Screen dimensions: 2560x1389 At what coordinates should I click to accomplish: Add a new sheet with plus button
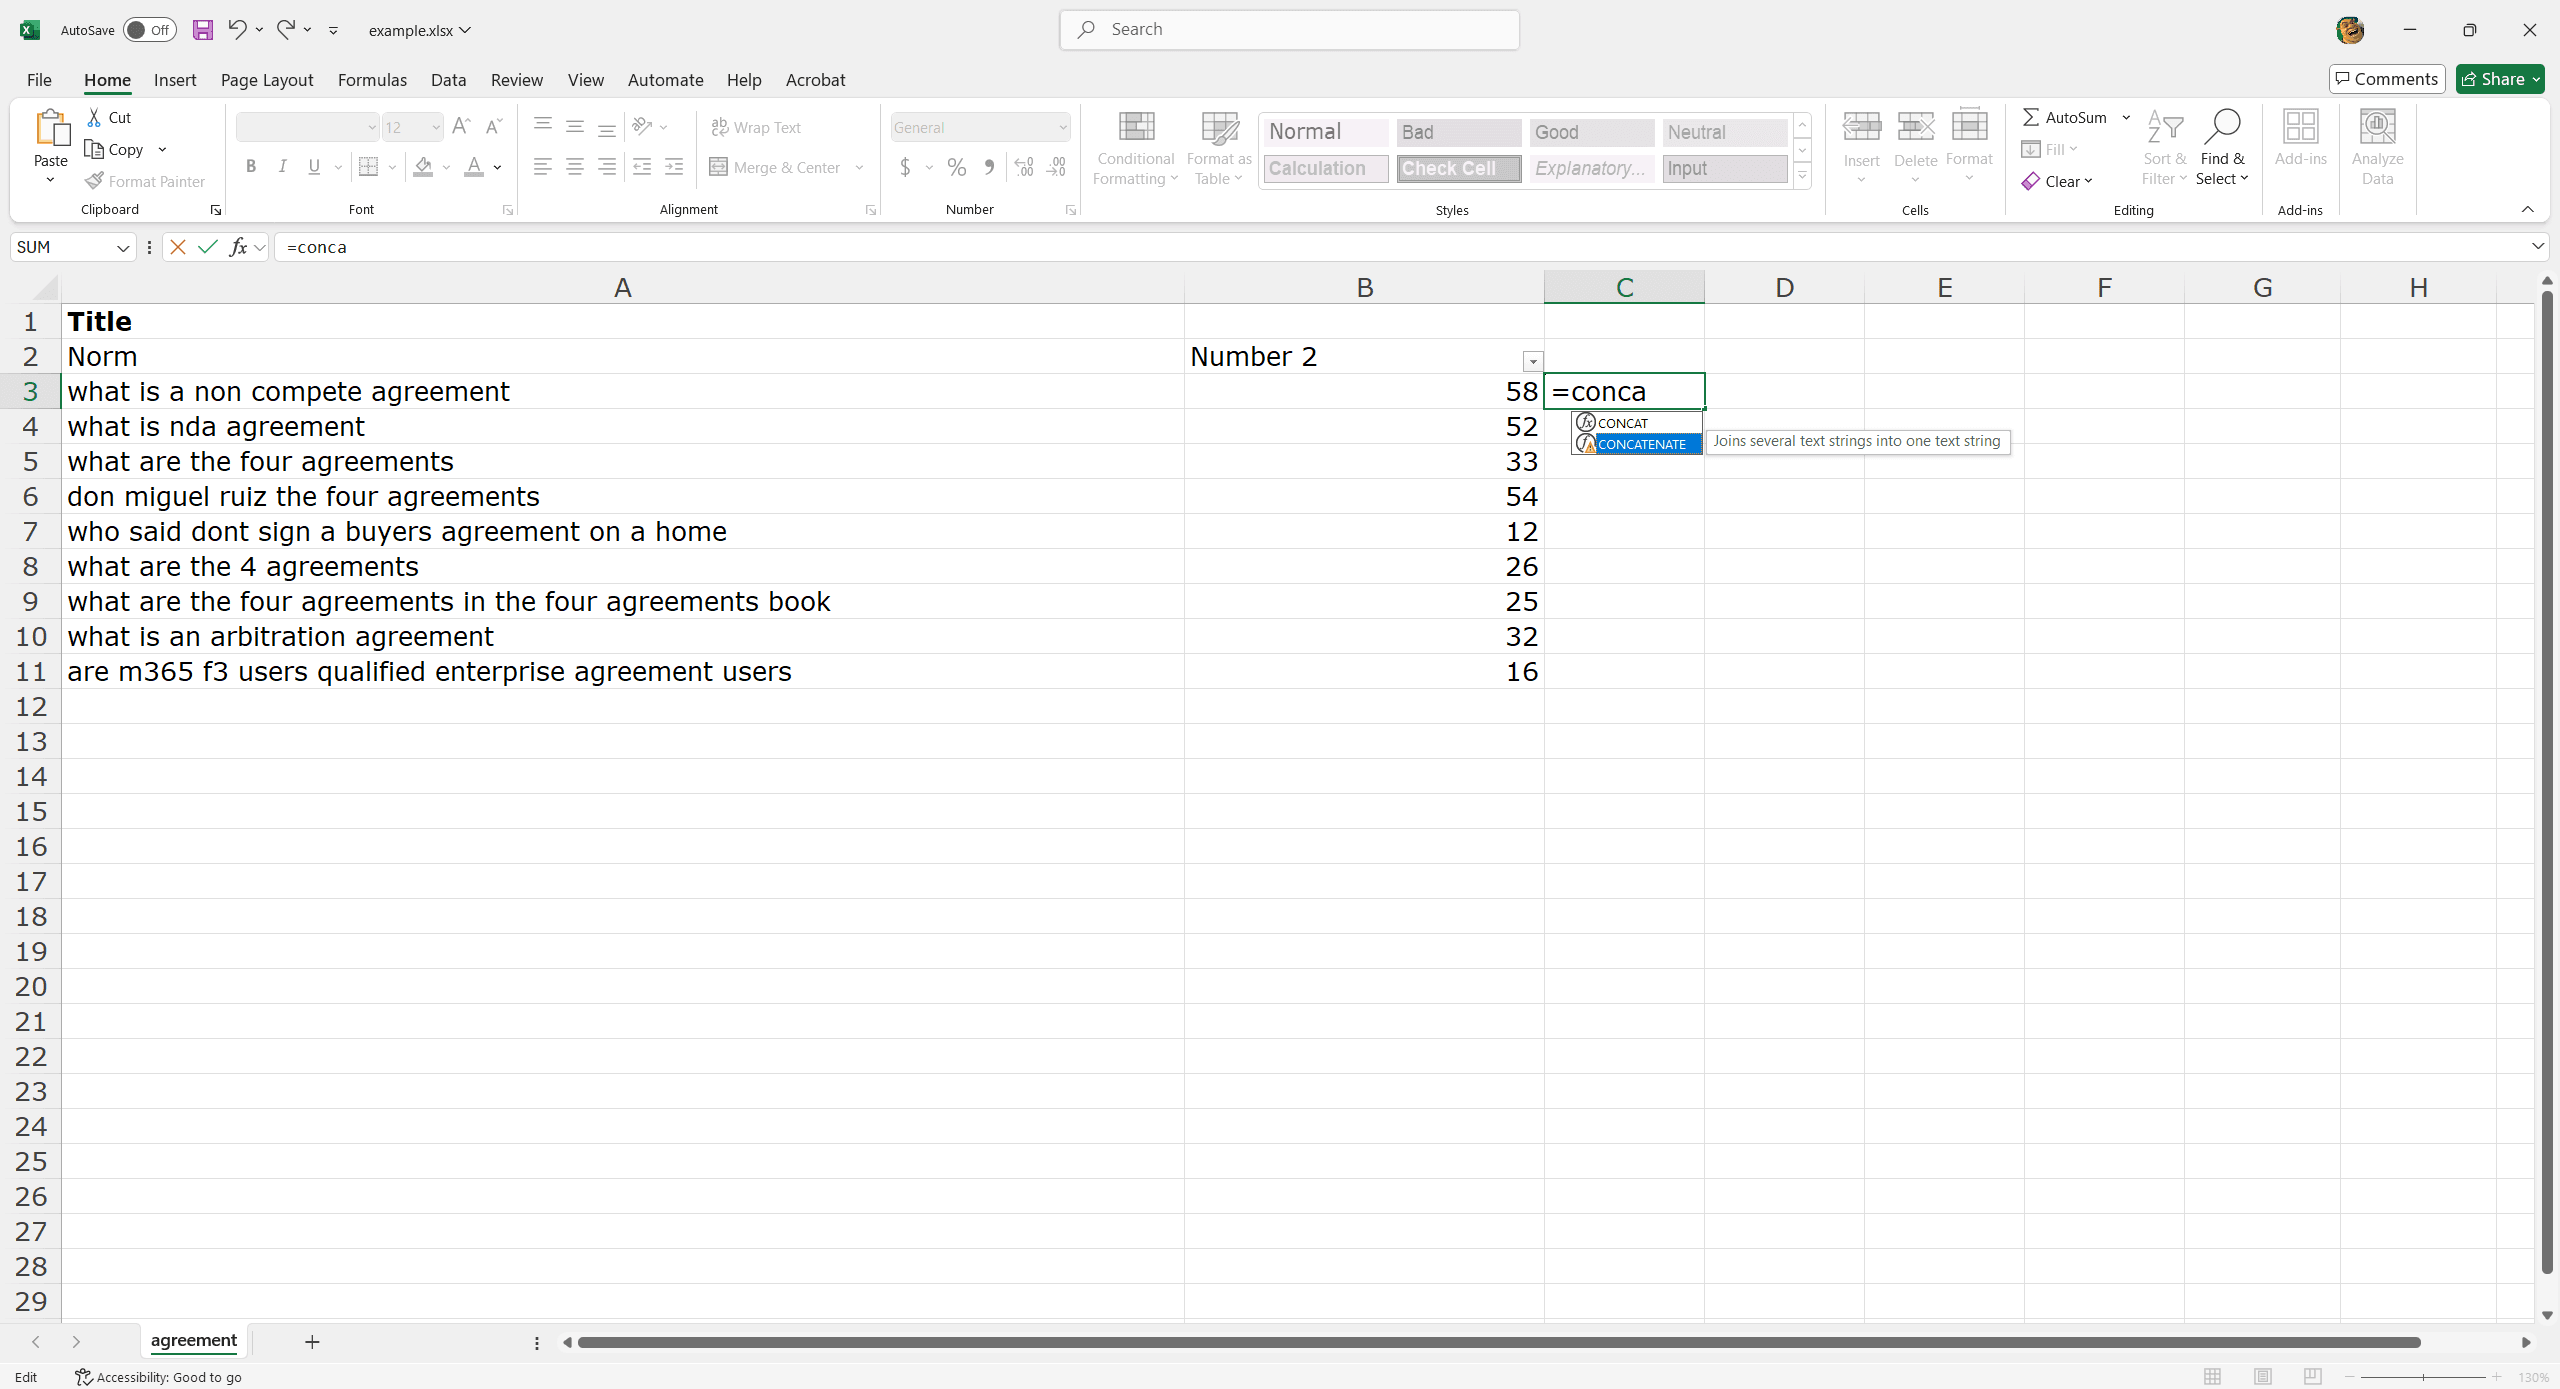tap(312, 1341)
